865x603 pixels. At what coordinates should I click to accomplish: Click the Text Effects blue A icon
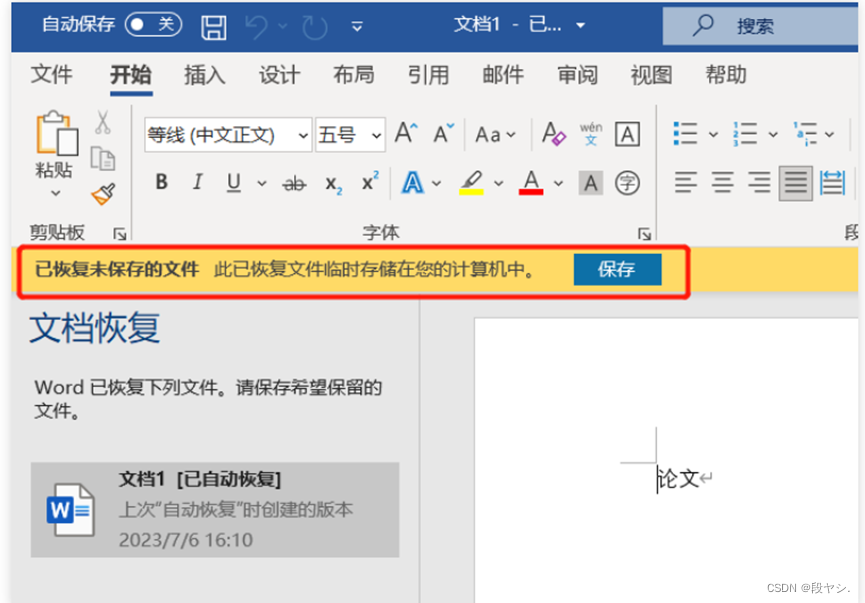(413, 183)
